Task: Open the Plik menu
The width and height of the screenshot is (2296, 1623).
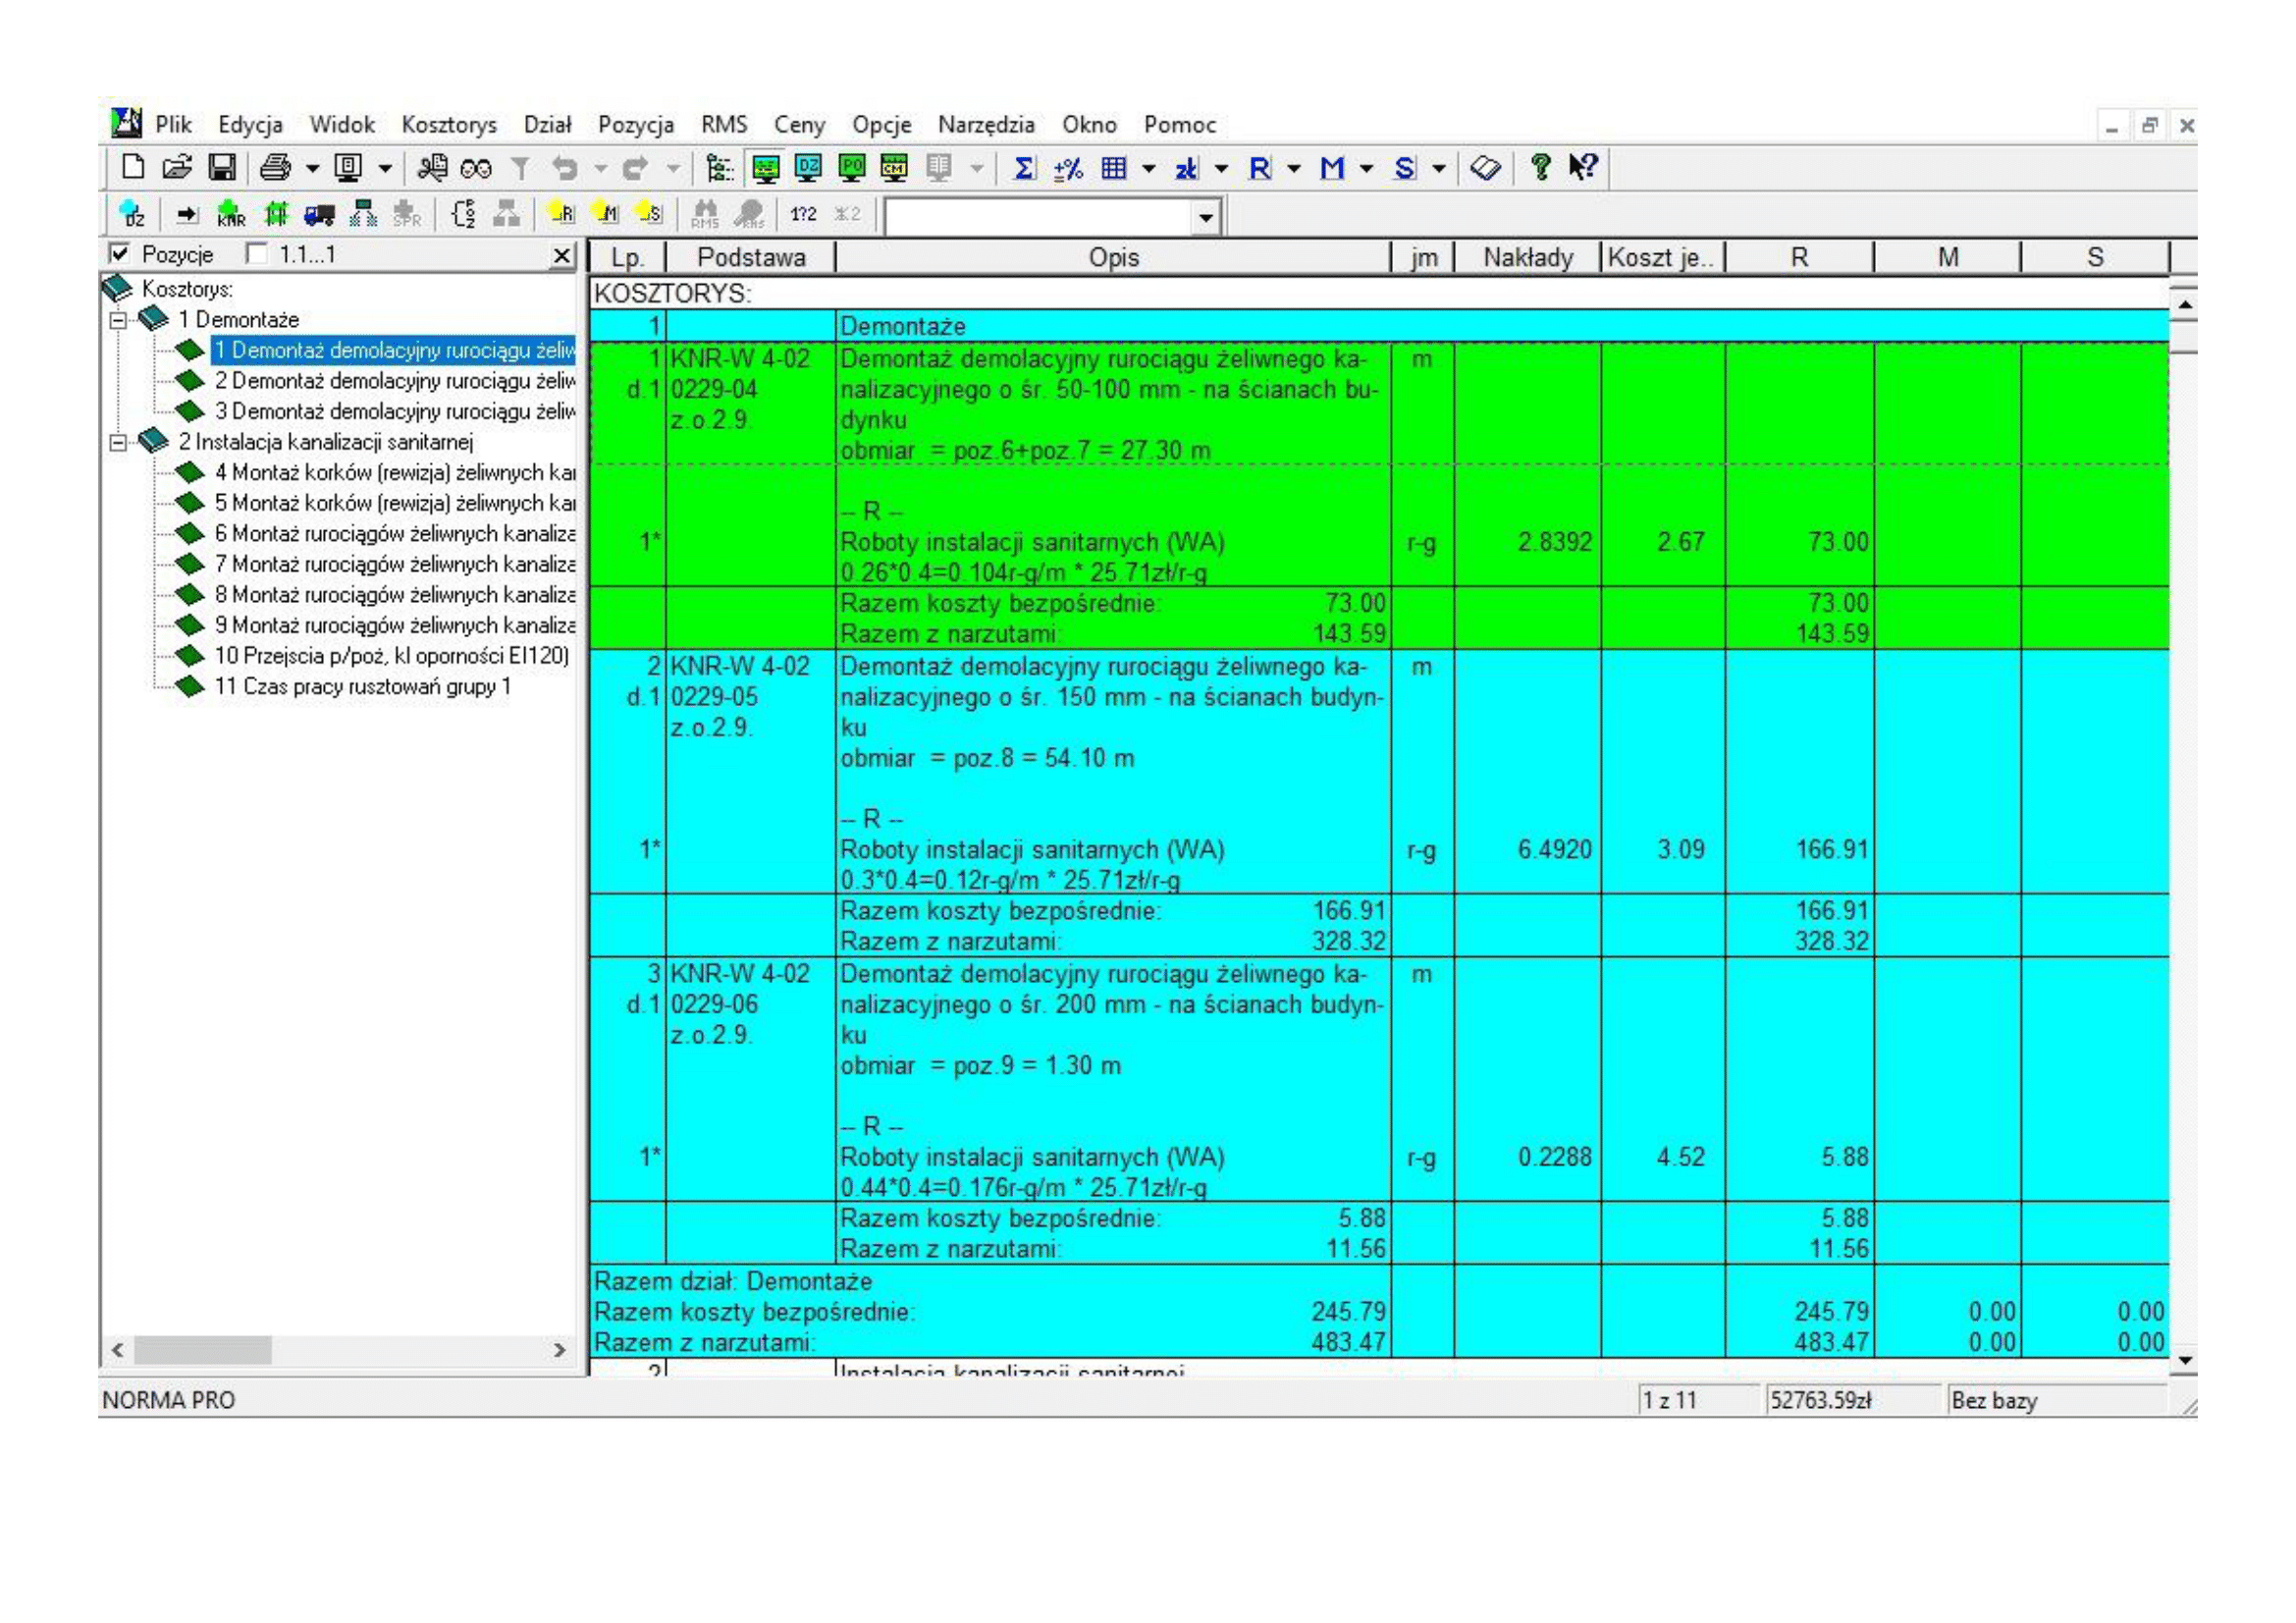Action: 173,125
